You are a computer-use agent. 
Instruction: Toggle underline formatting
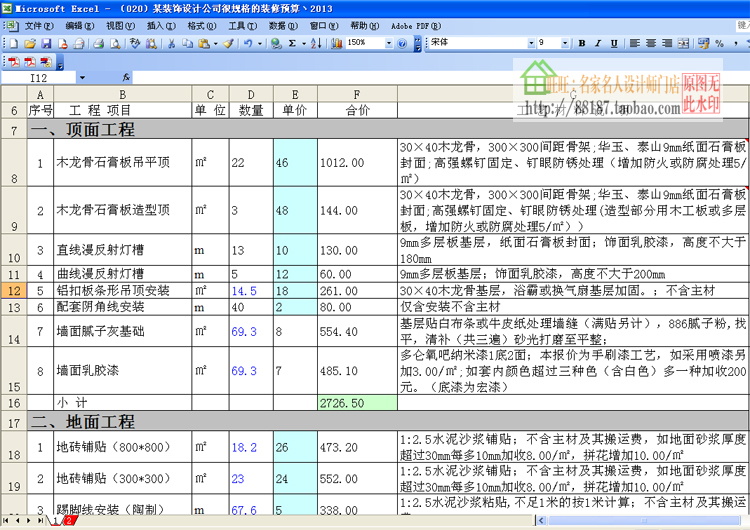tap(614, 44)
